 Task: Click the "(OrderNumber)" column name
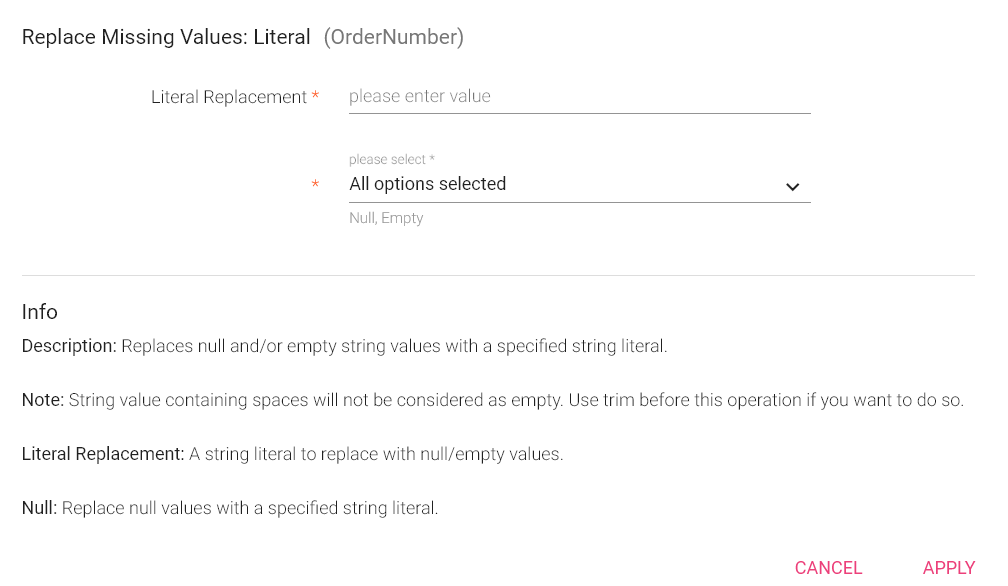click(x=394, y=37)
